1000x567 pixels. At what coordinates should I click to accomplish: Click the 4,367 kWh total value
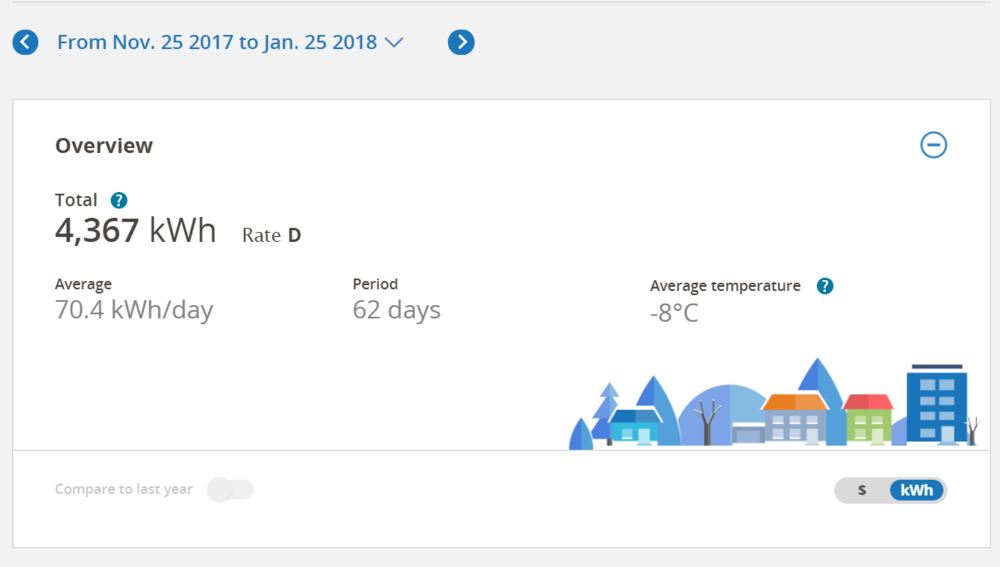[x=135, y=231]
